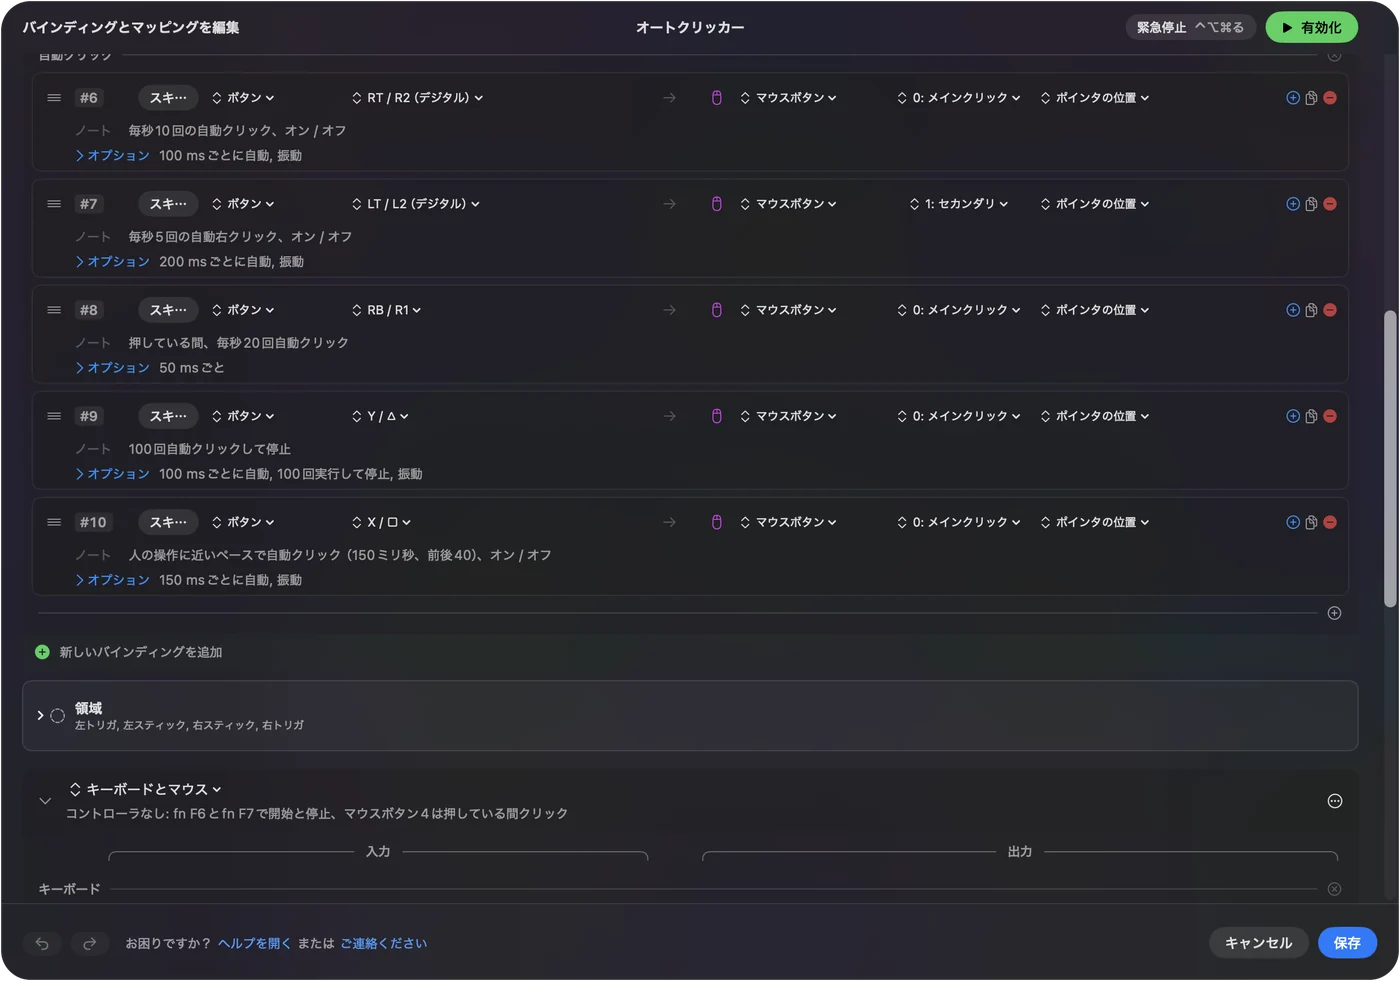
Task: Open マウスボタン dropdown in binding #6
Action: [788, 98]
